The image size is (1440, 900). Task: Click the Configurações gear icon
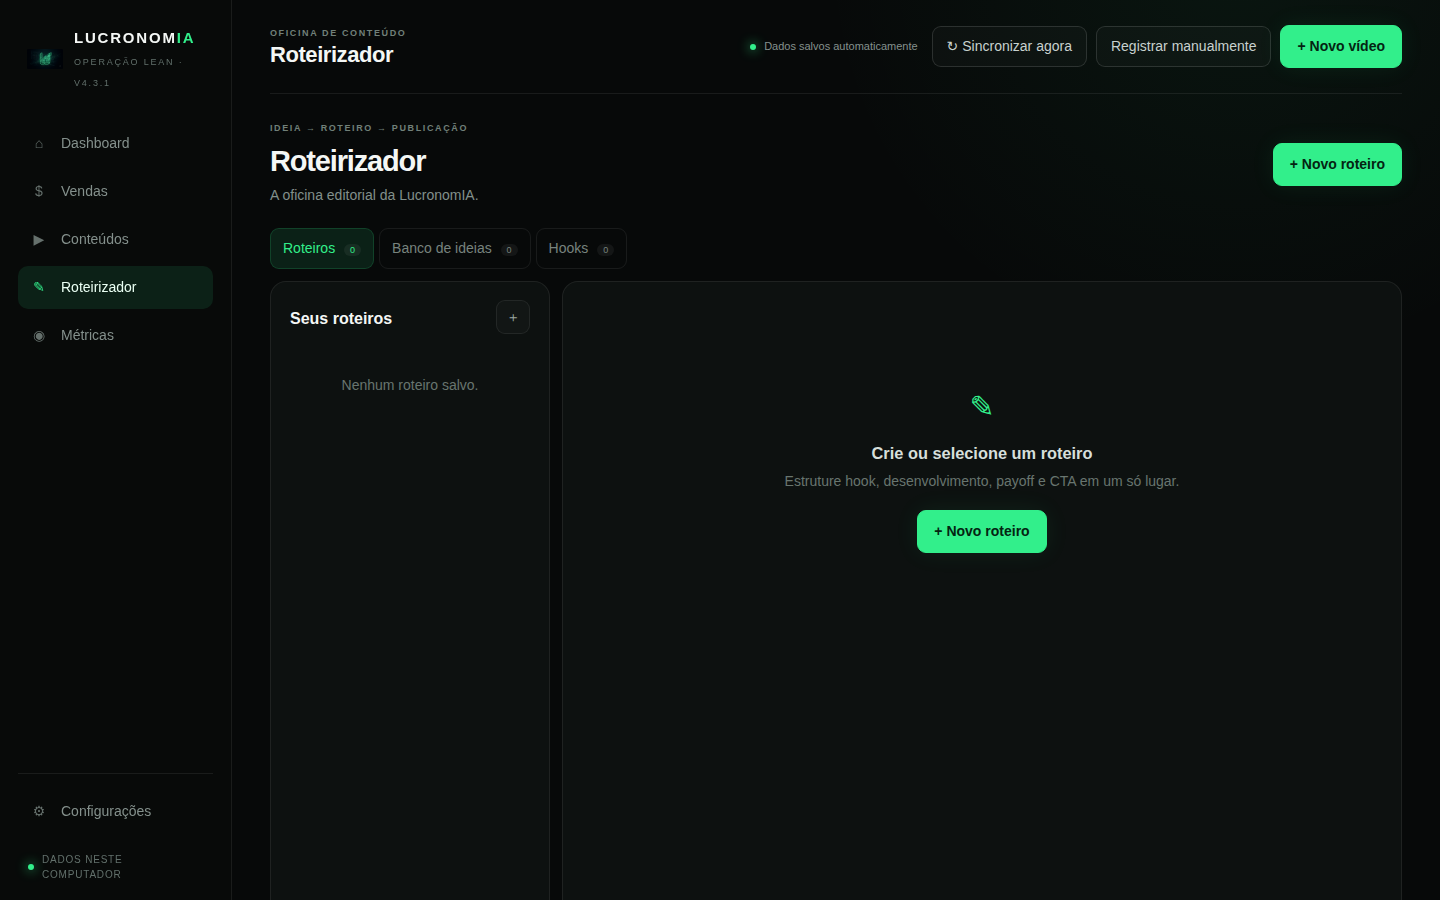(39, 811)
